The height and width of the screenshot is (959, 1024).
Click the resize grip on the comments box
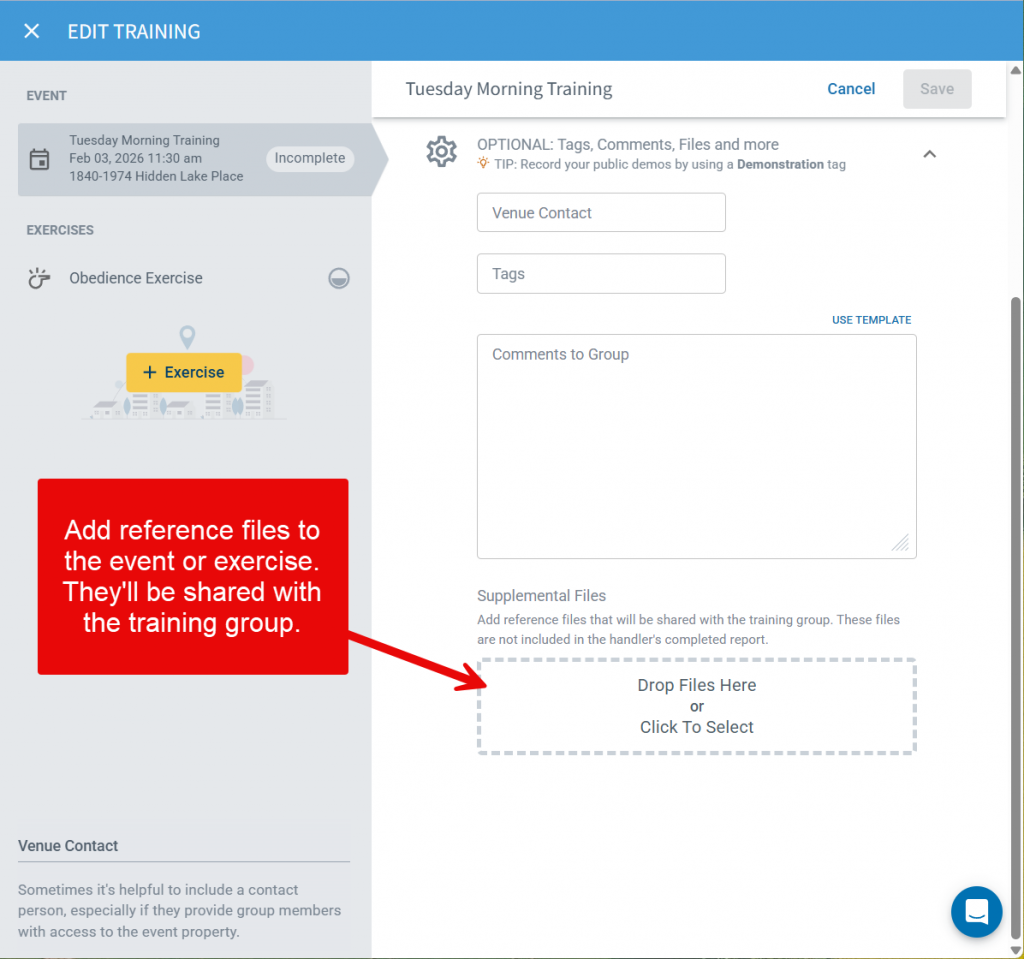point(901,543)
